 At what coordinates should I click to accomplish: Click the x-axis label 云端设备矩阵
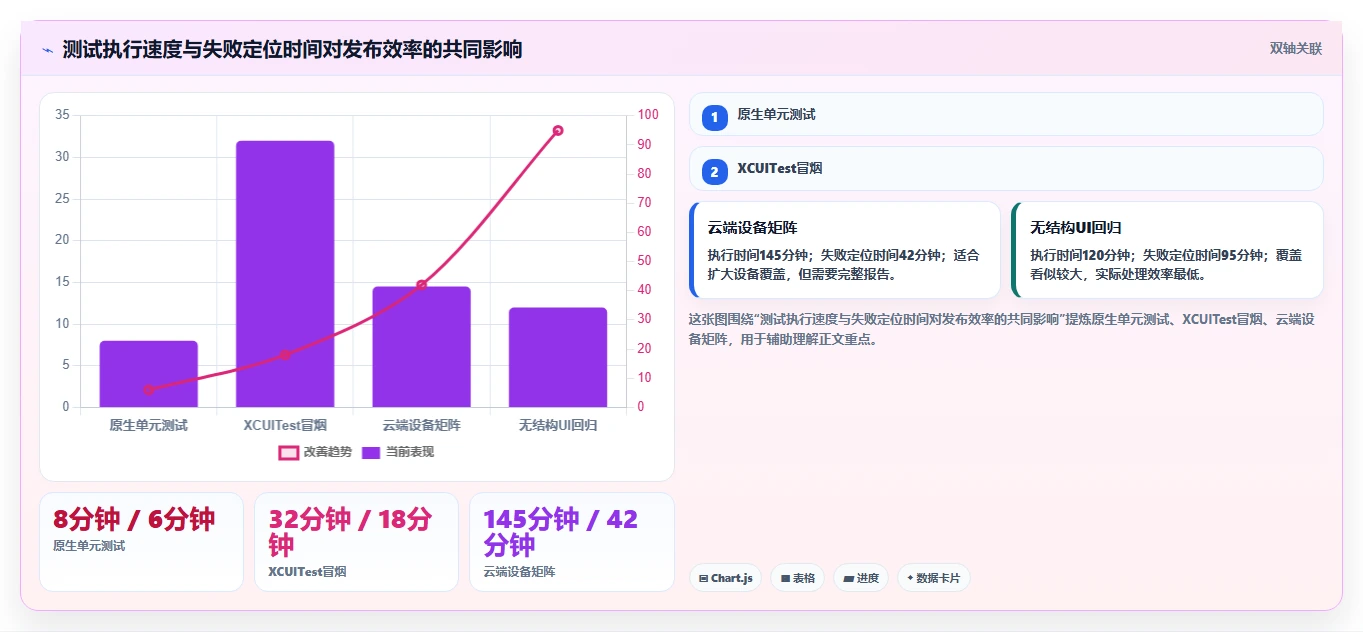pyautogui.click(x=421, y=425)
